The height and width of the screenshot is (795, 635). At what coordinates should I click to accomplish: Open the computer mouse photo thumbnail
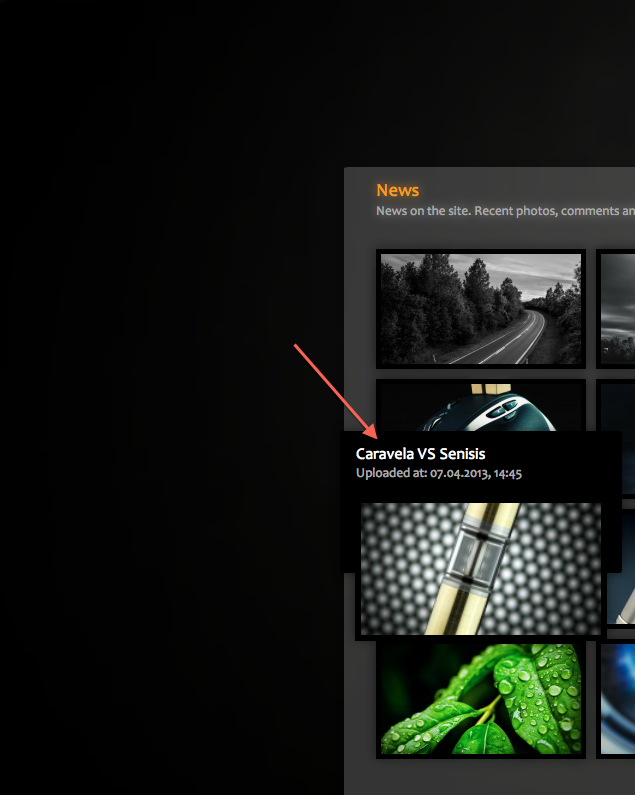(x=481, y=407)
